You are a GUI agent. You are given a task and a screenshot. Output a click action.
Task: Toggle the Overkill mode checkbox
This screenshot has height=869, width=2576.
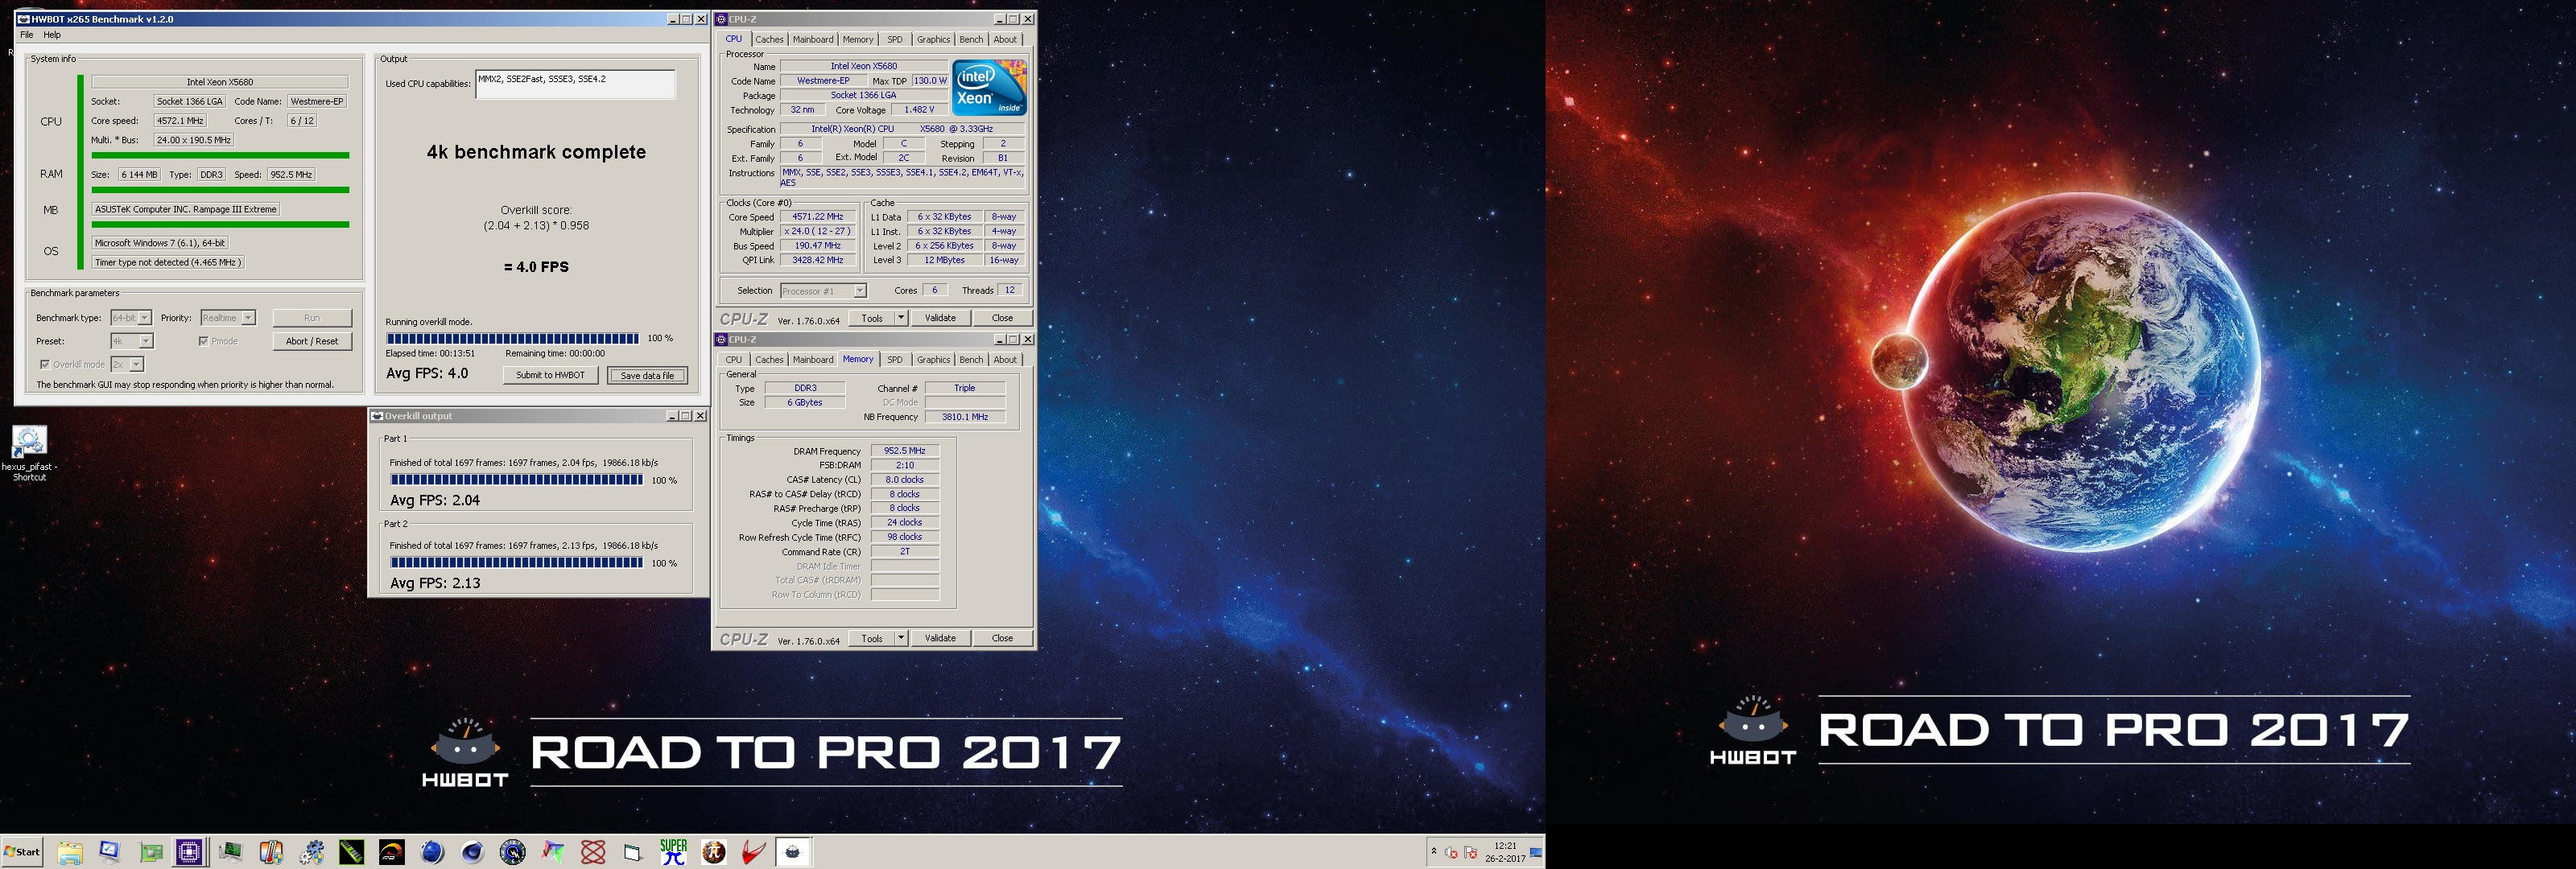44,364
